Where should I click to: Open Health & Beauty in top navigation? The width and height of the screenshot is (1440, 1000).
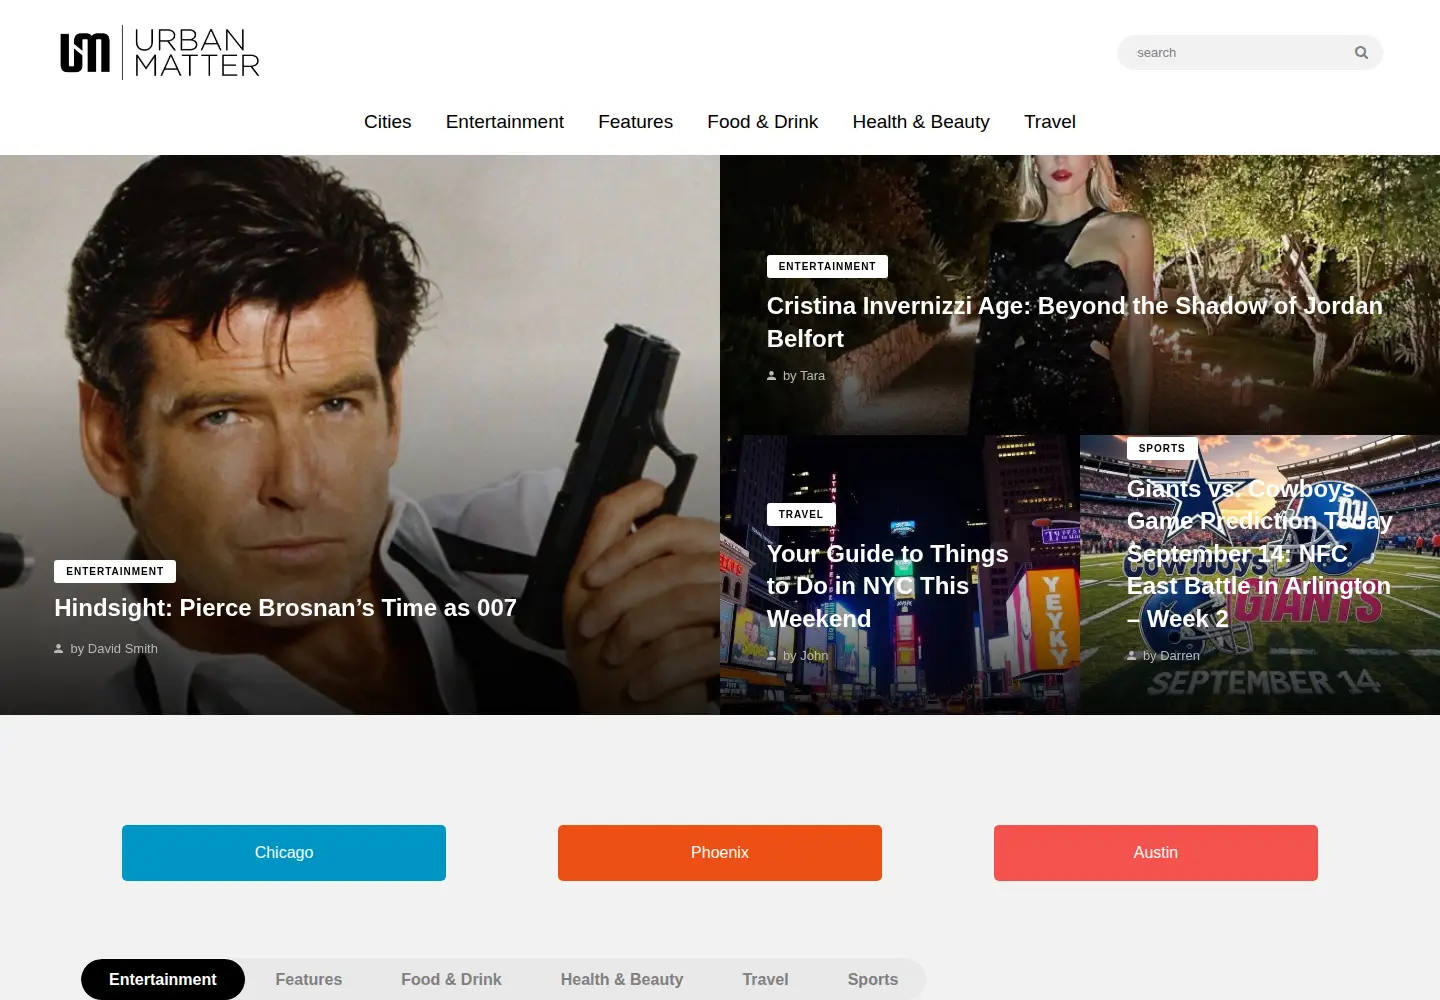click(x=921, y=122)
